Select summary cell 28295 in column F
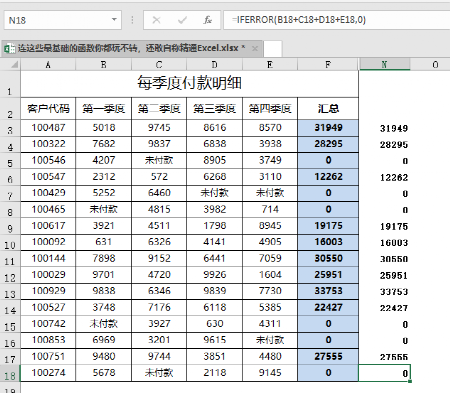The image size is (450, 393). tap(328, 144)
